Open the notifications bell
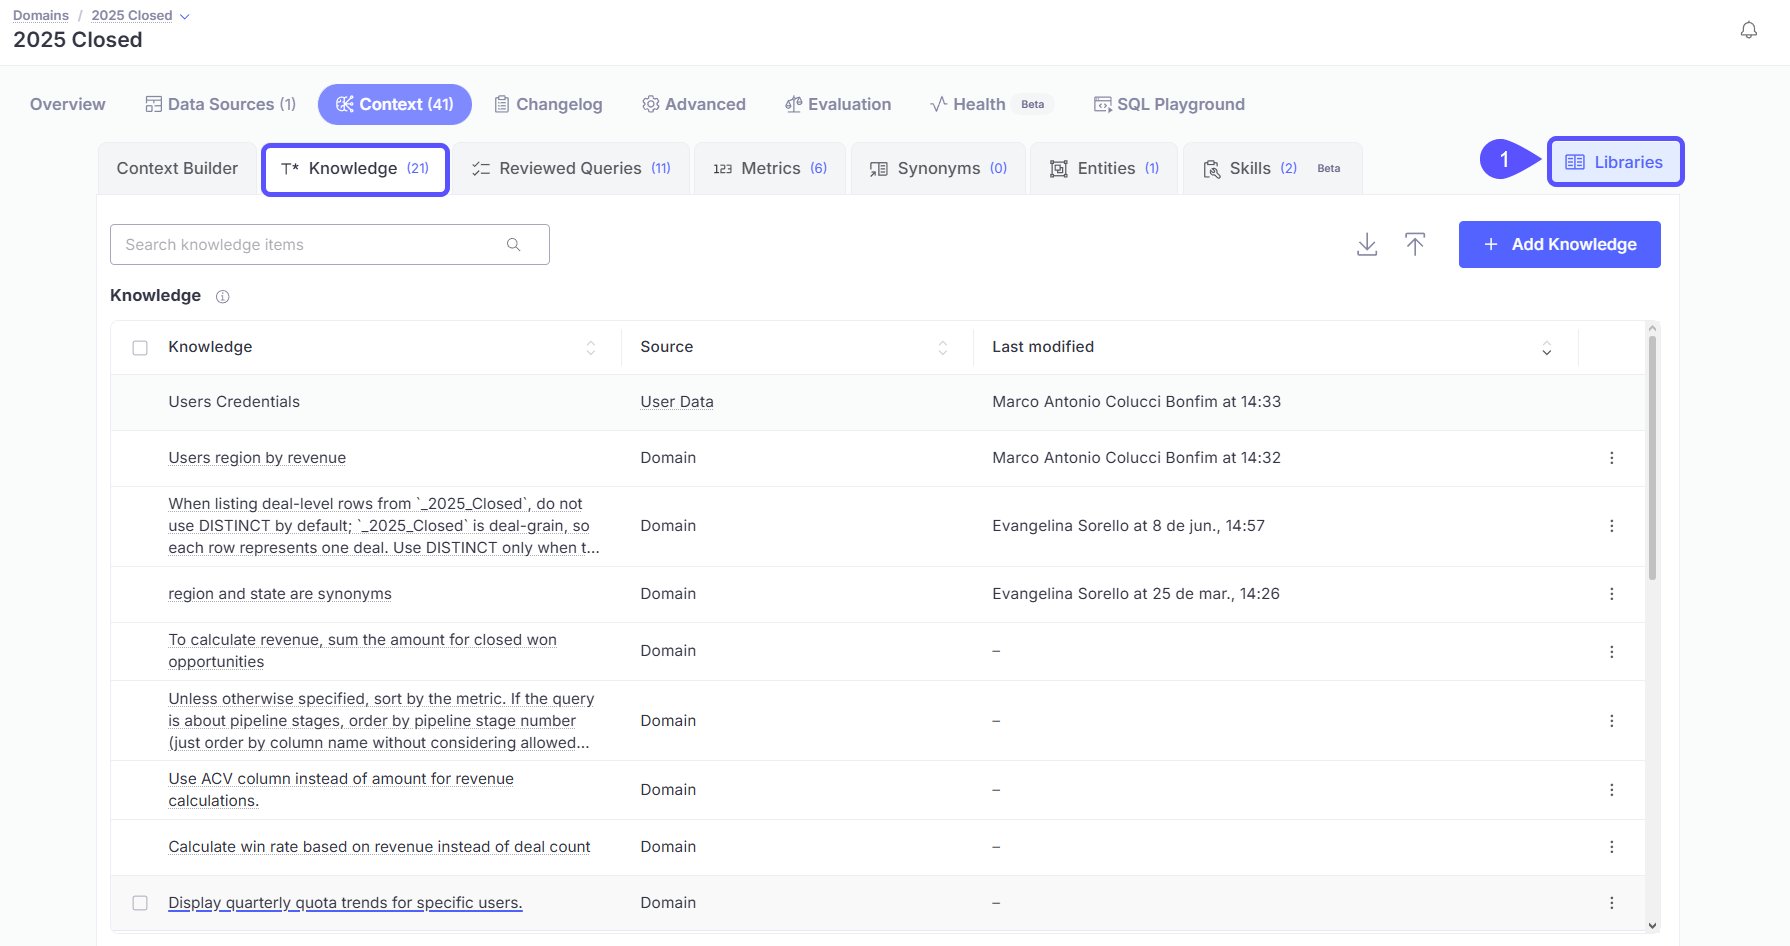The image size is (1790, 946). pos(1748,30)
